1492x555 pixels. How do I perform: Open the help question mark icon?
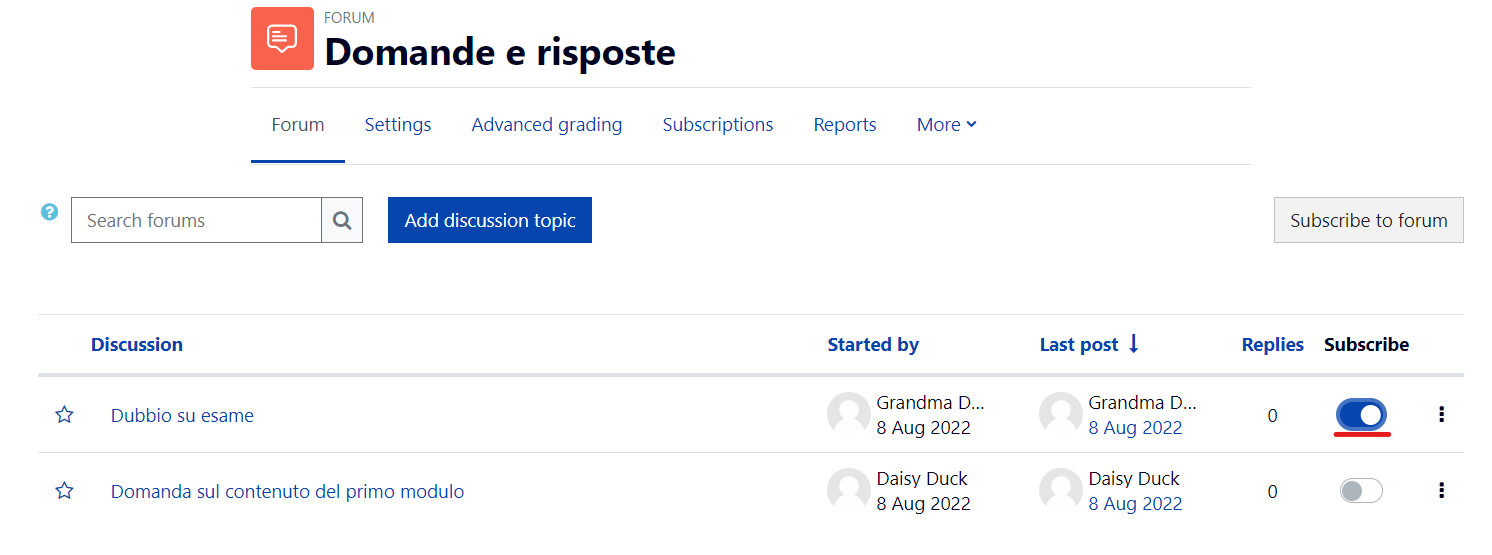(x=49, y=212)
